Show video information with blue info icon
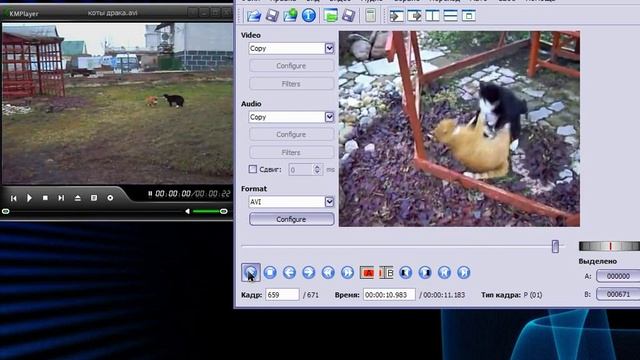Image resolution: width=640 pixels, height=360 pixels. coord(309,16)
